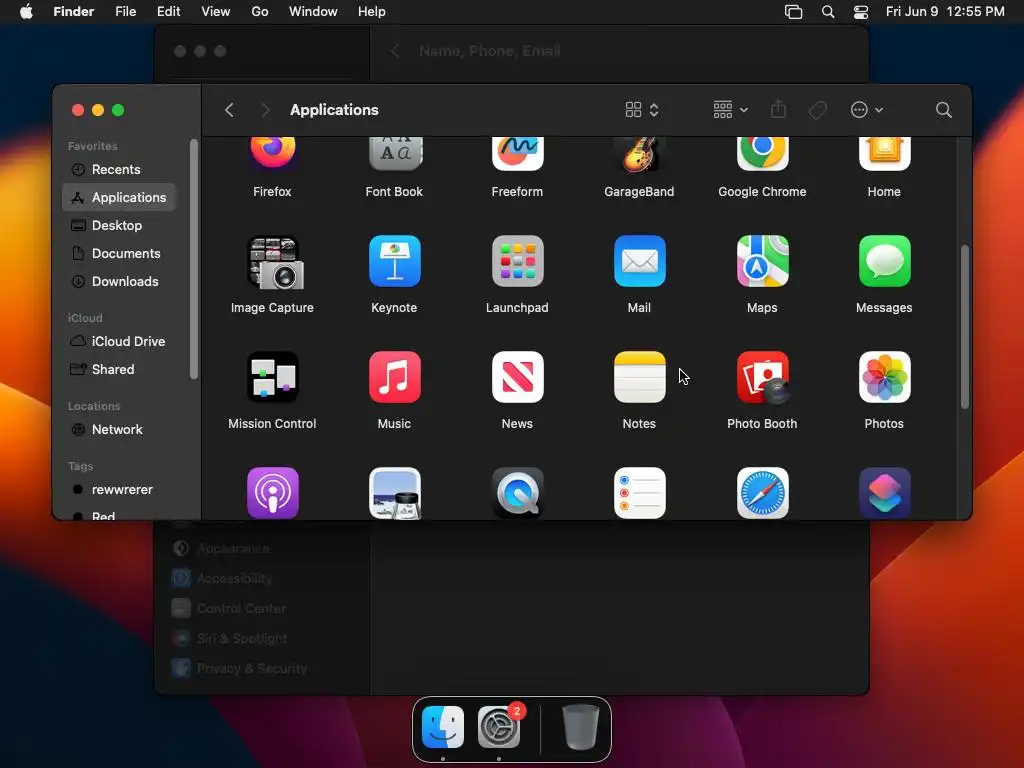Image resolution: width=1024 pixels, height=768 pixels.
Task: Open the File menu
Action: [125, 12]
